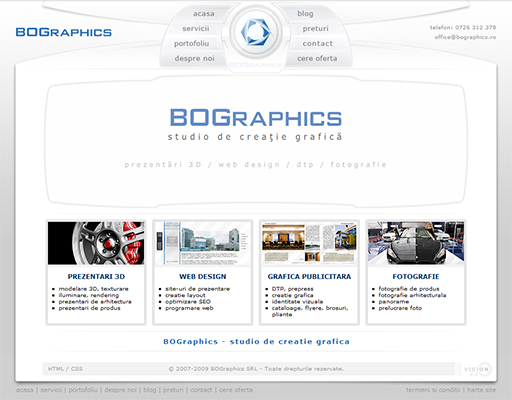This screenshot has width=512, height=400.
Task: Click 'DTP, prepress' list item
Action: coord(293,289)
